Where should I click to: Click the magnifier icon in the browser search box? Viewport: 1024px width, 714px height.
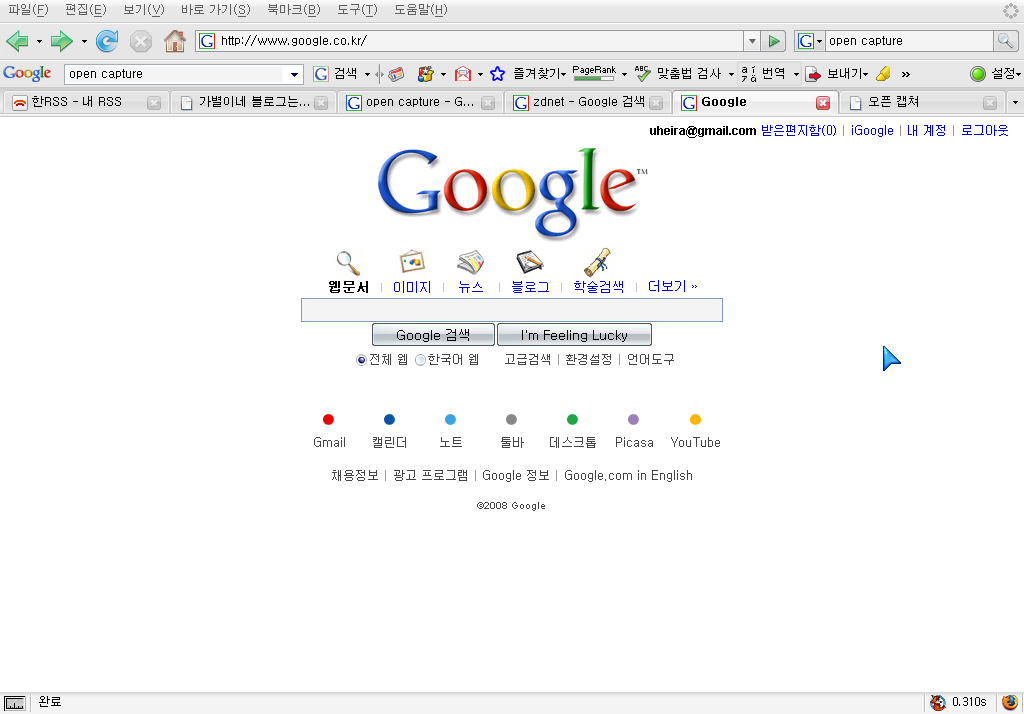click(1004, 41)
